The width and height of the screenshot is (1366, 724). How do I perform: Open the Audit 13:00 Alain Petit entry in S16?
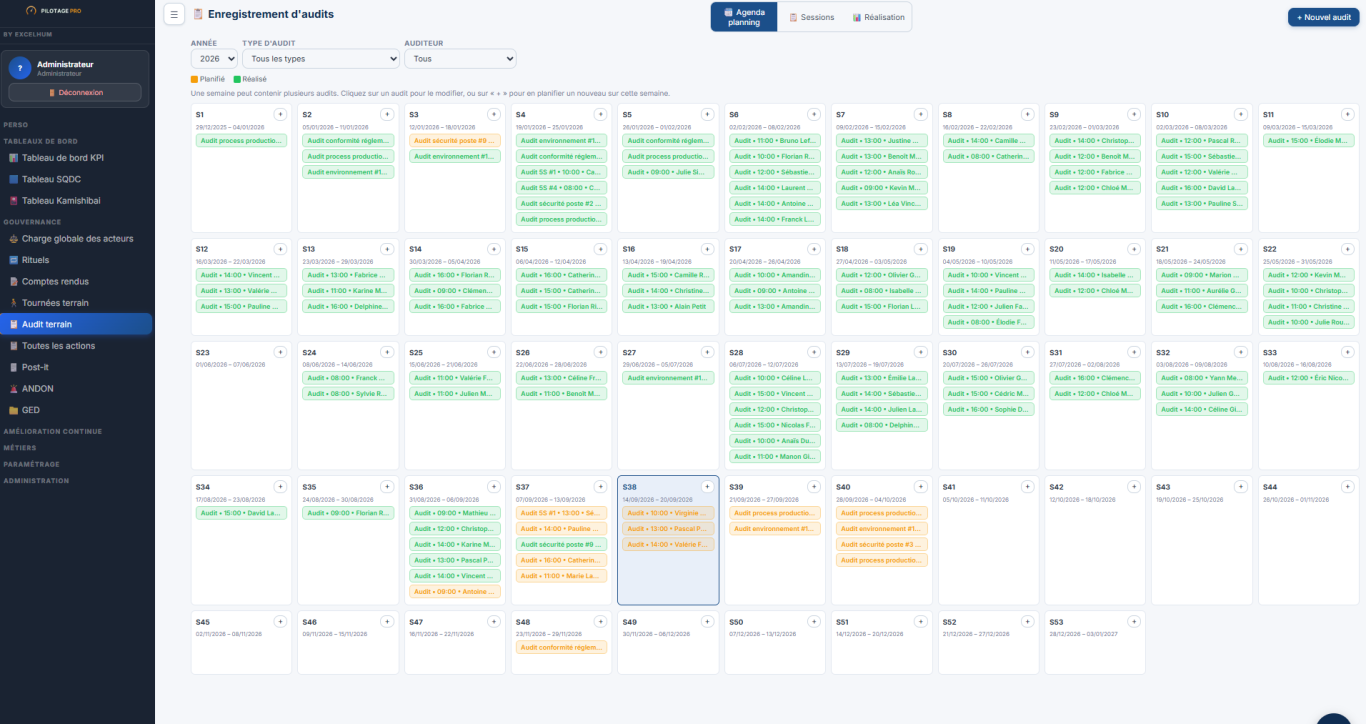[668, 306]
